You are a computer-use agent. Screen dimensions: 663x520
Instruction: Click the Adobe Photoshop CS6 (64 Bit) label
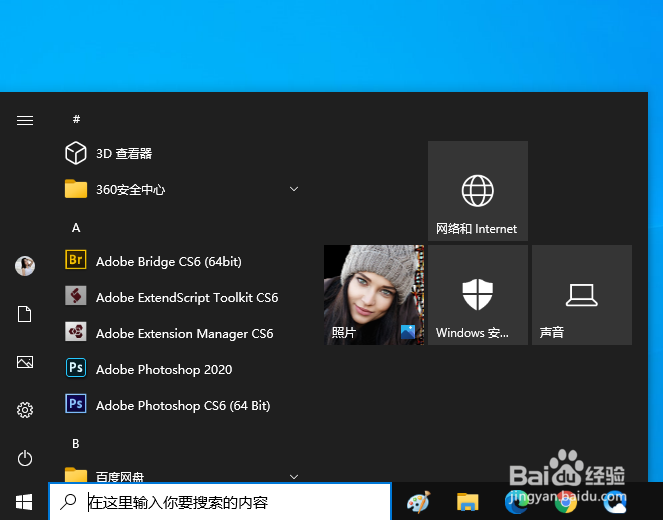coord(183,405)
